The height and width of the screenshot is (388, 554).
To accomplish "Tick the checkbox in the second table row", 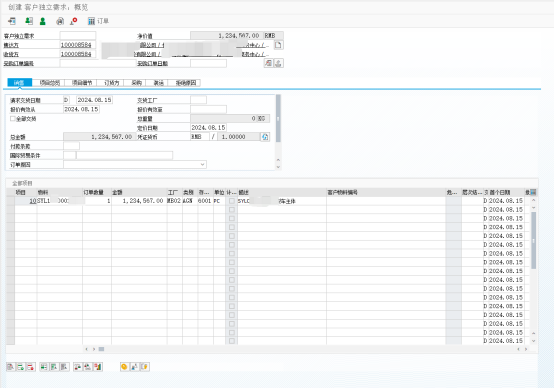I will coord(232,210).
